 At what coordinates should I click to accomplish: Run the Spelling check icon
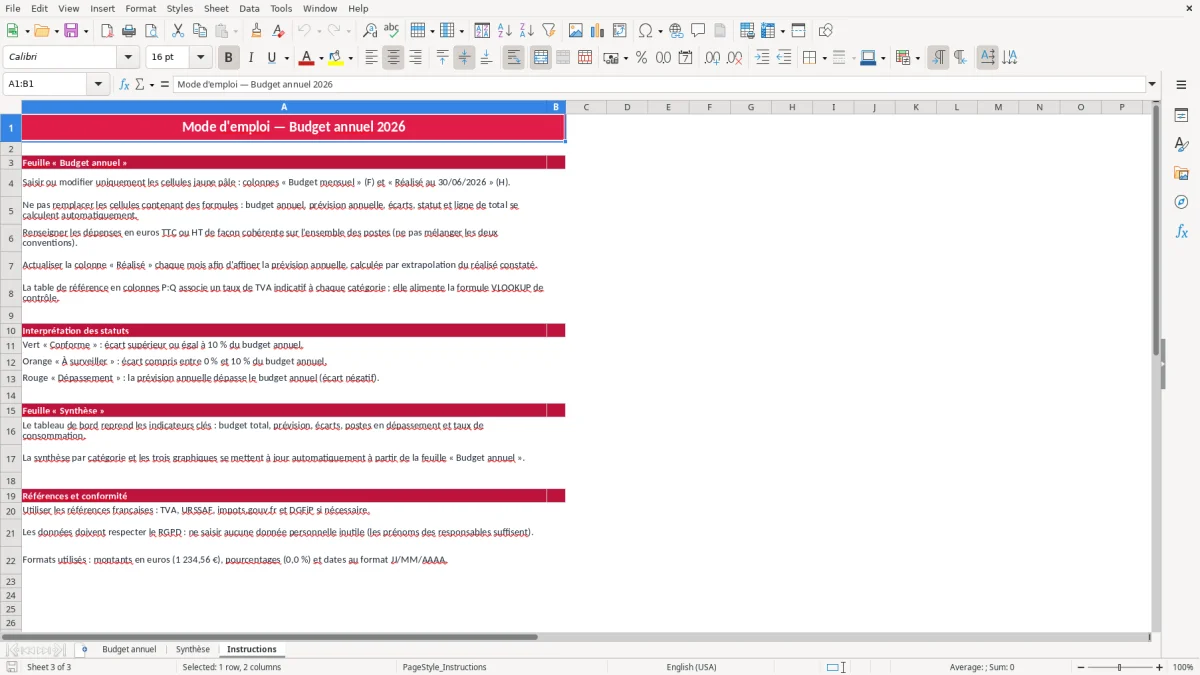coord(391,31)
